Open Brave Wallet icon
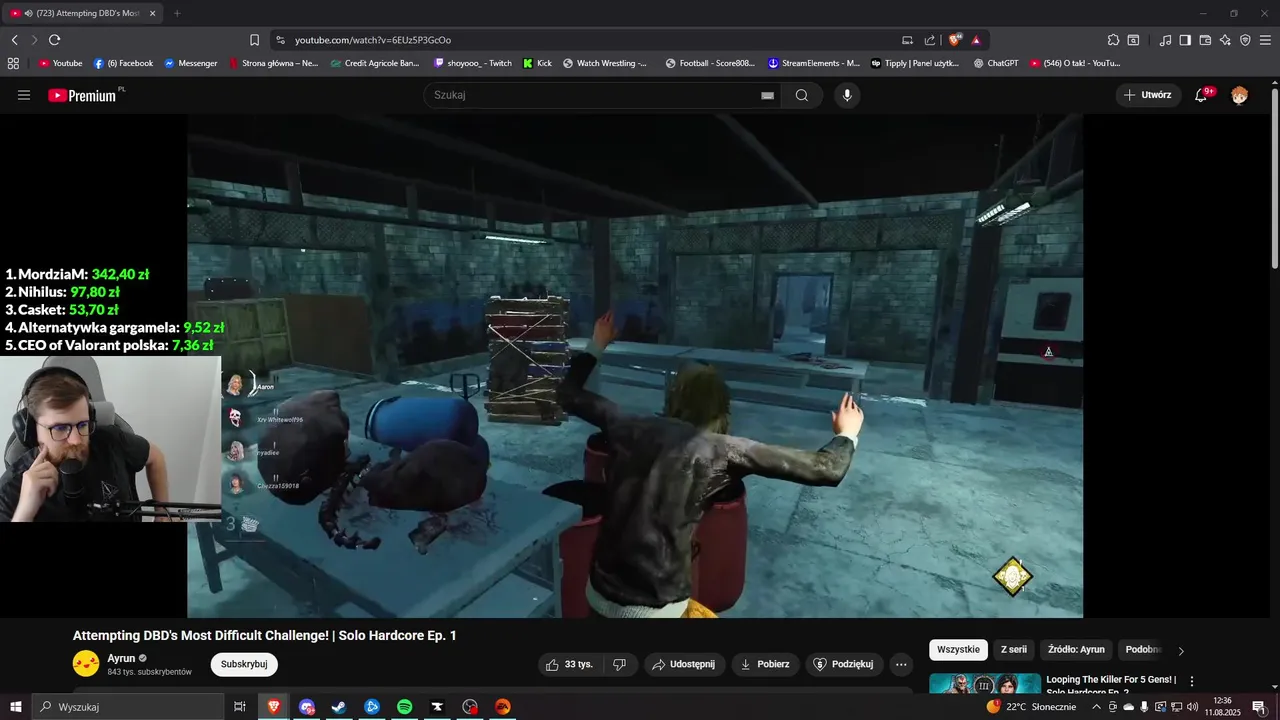 (x=1205, y=40)
